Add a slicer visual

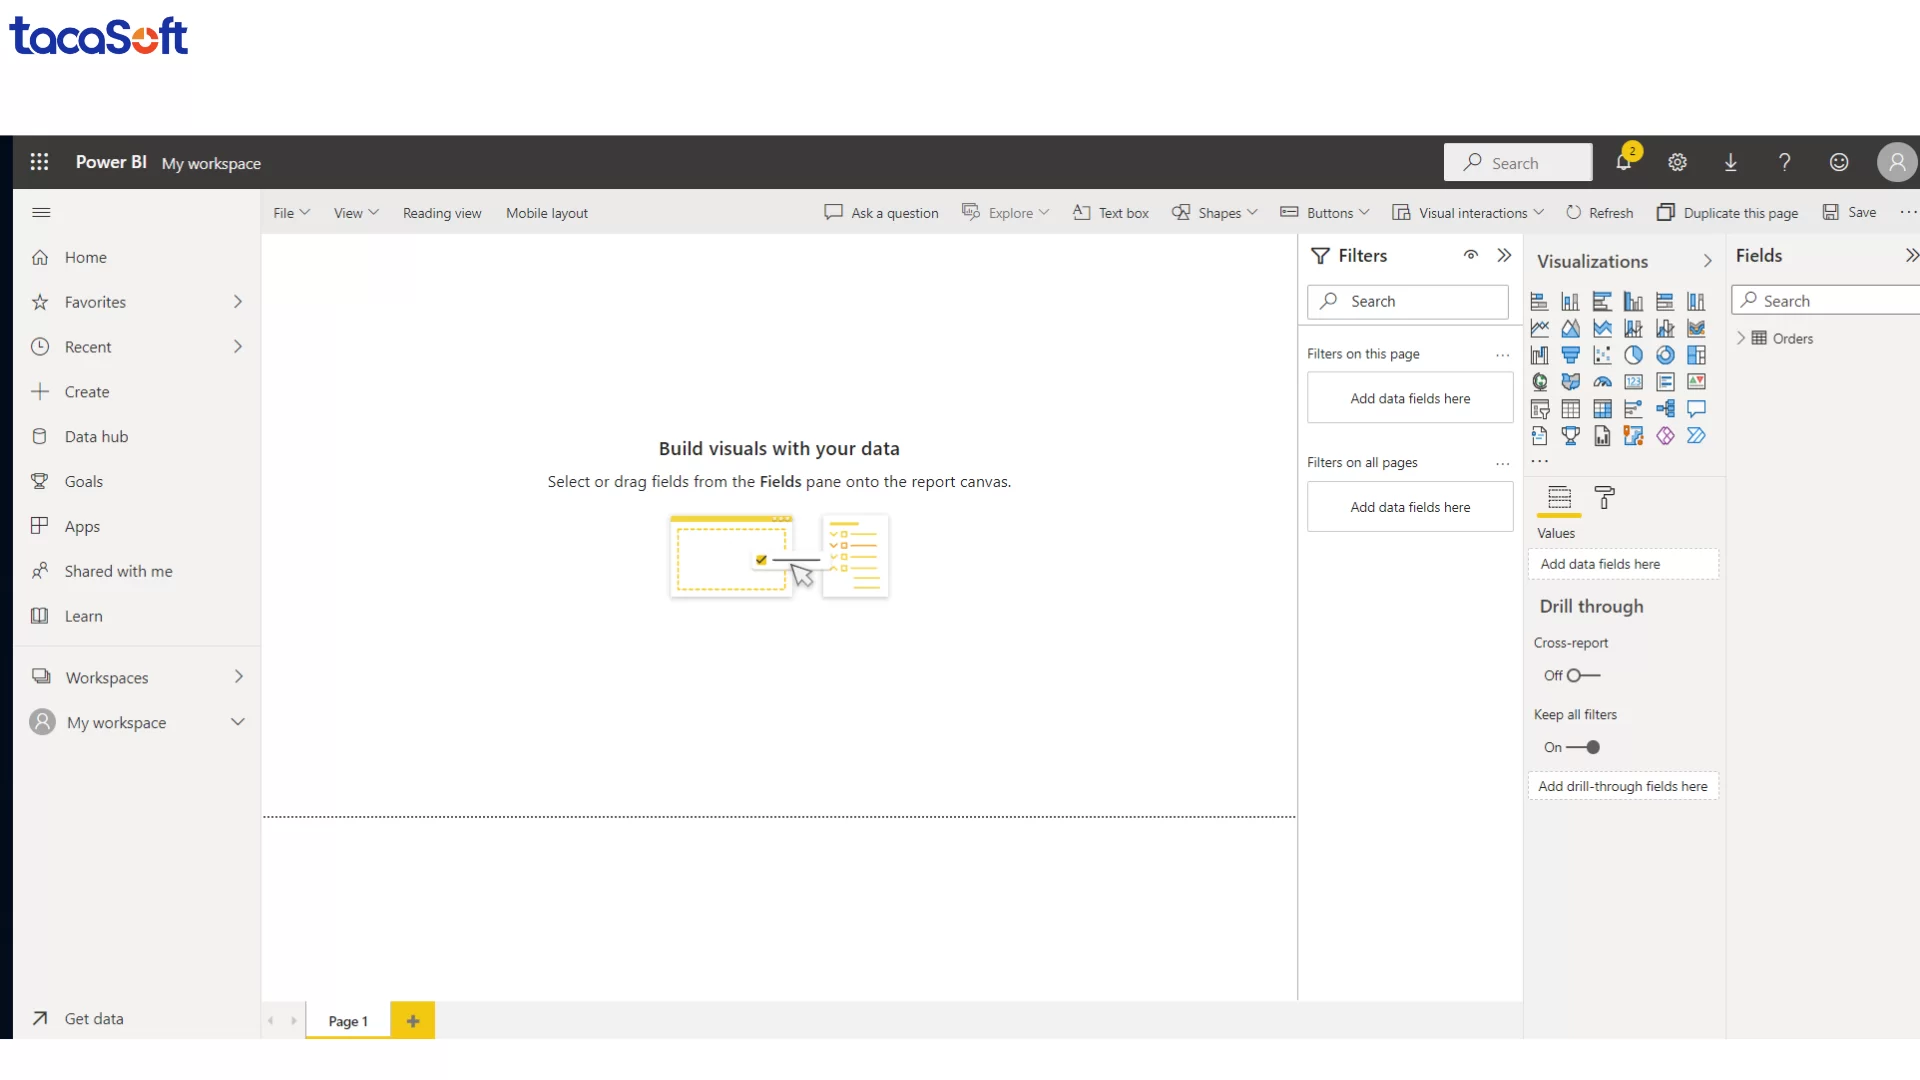[1540, 409]
